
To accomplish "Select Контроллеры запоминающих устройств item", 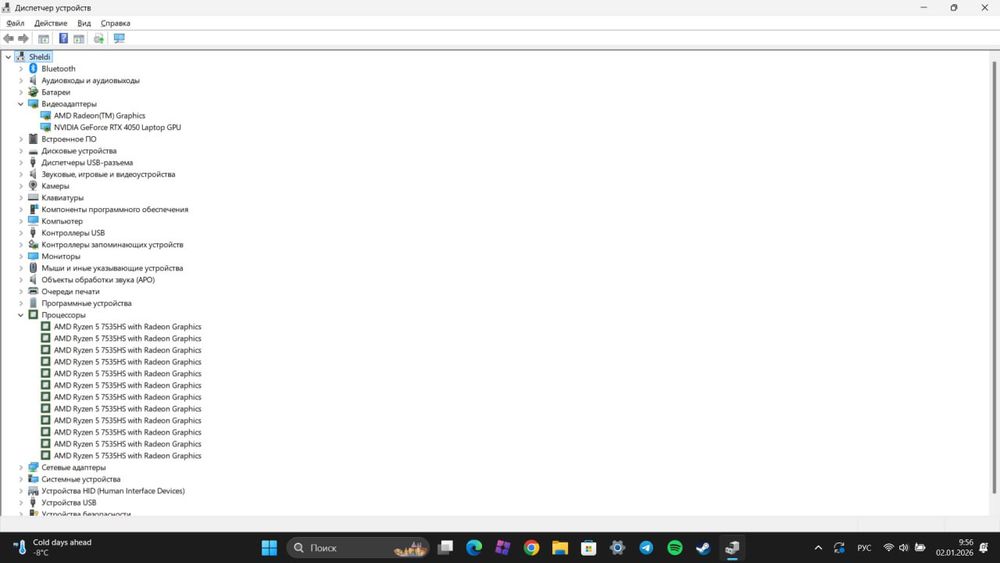I will [x=112, y=244].
